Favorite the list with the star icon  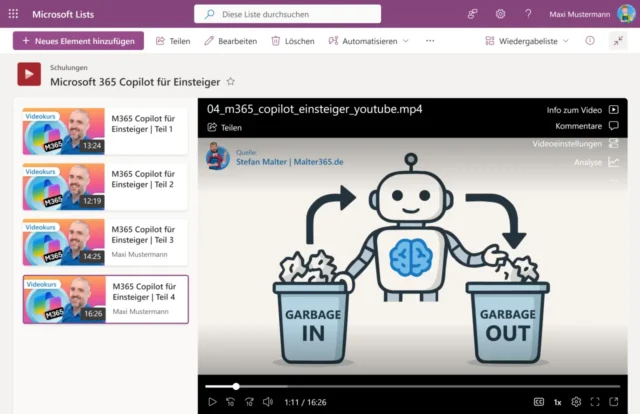pos(231,81)
